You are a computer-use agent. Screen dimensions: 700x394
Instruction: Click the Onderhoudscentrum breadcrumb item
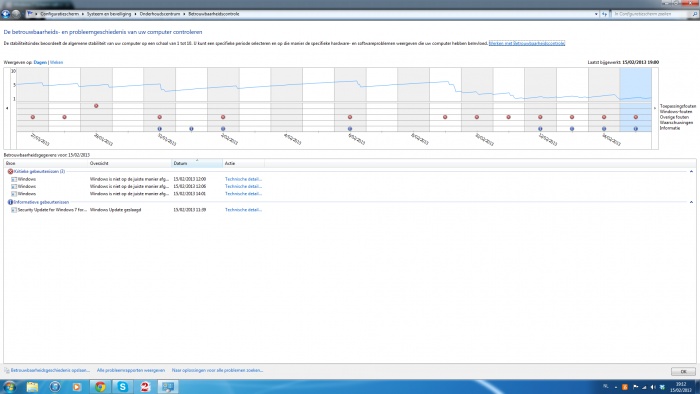pyautogui.click(x=160, y=14)
